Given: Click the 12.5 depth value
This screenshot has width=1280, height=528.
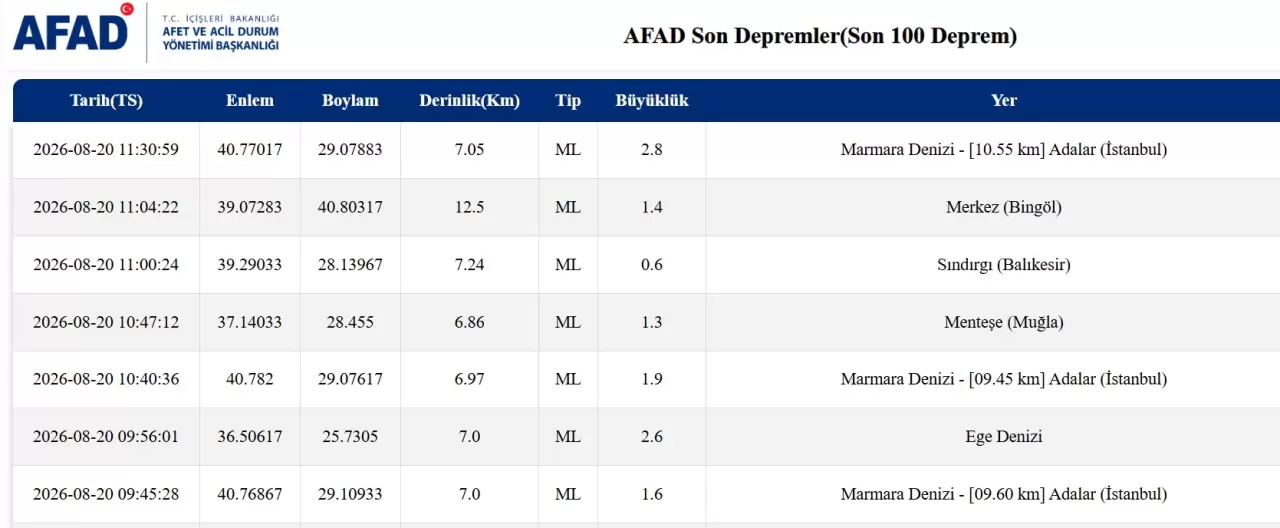Looking at the screenshot, I should pos(469,207).
